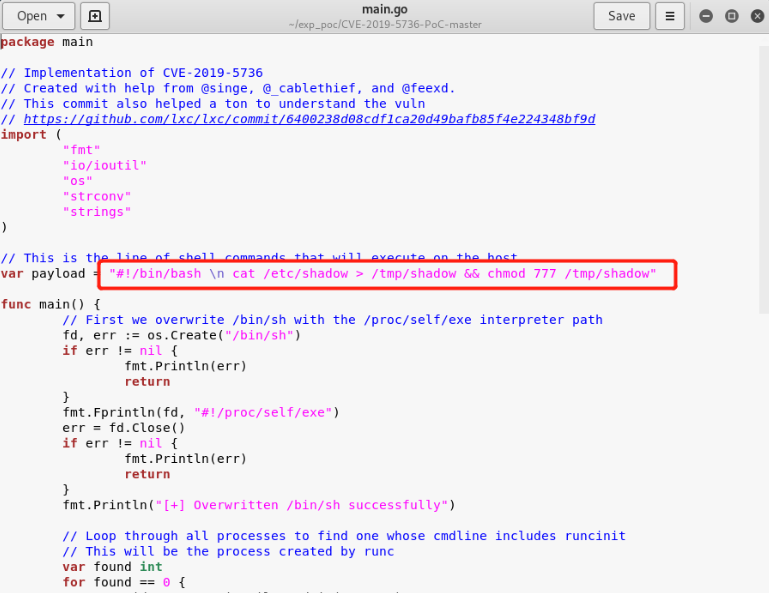Expand the Open recent files dropdown arrow
Image resolution: width=769 pixels, height=593 pixels.
point(61,16)
